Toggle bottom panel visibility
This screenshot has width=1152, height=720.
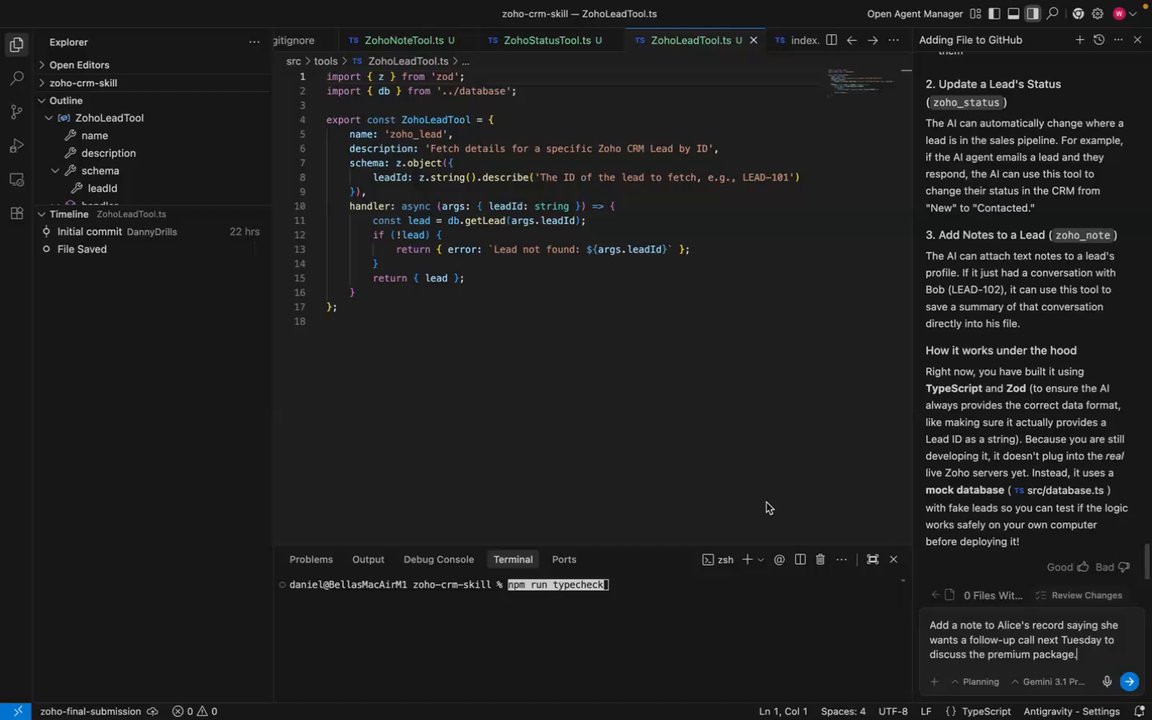1013,13
